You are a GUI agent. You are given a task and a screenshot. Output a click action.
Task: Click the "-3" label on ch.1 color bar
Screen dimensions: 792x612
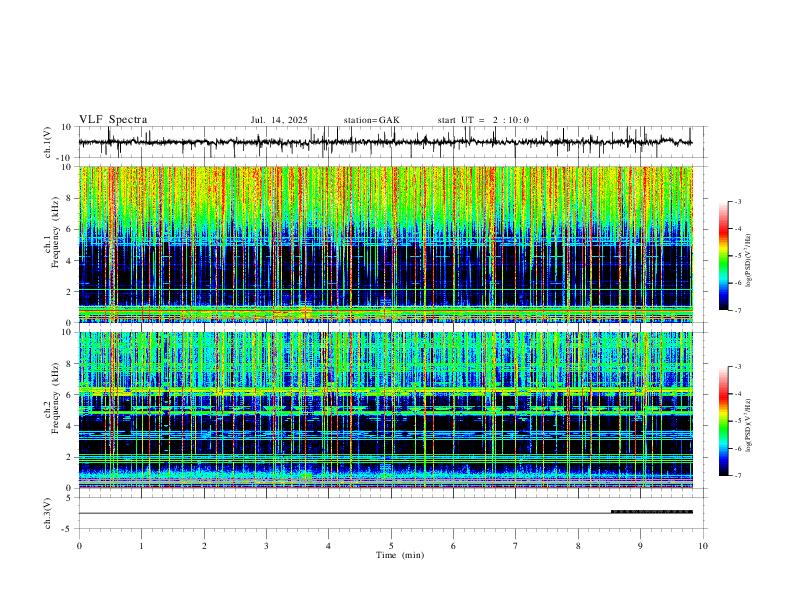(738, 201)
